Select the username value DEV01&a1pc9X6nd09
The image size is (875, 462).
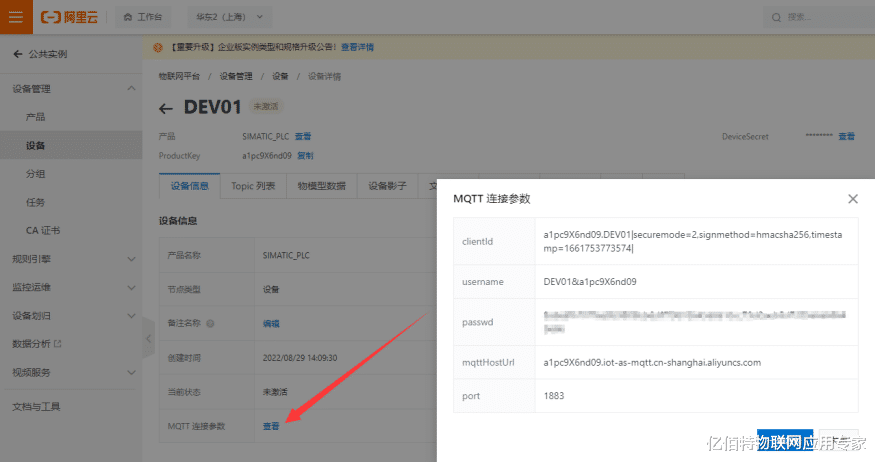click(590, 282)
